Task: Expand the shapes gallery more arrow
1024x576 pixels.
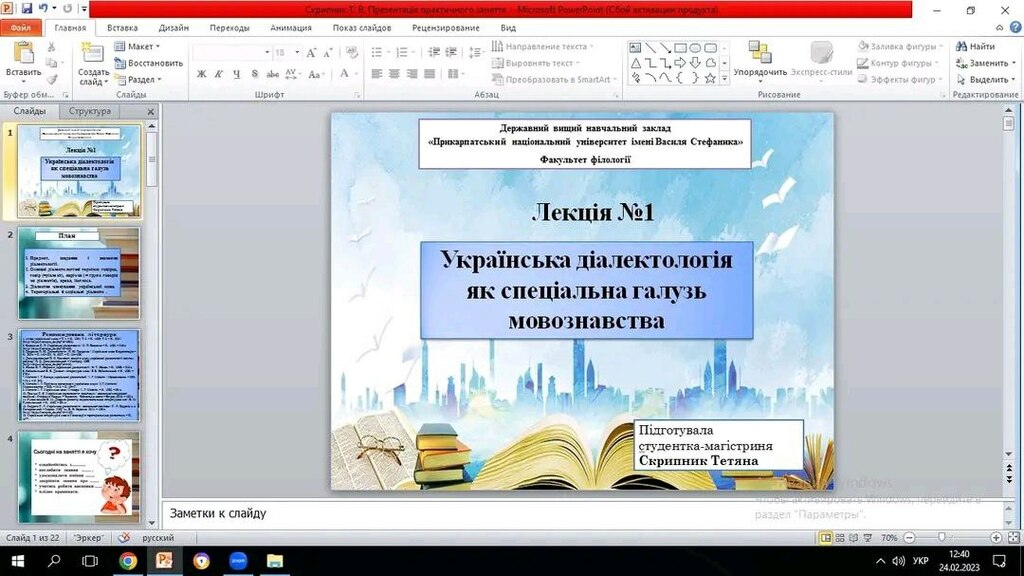Action: 724,79
